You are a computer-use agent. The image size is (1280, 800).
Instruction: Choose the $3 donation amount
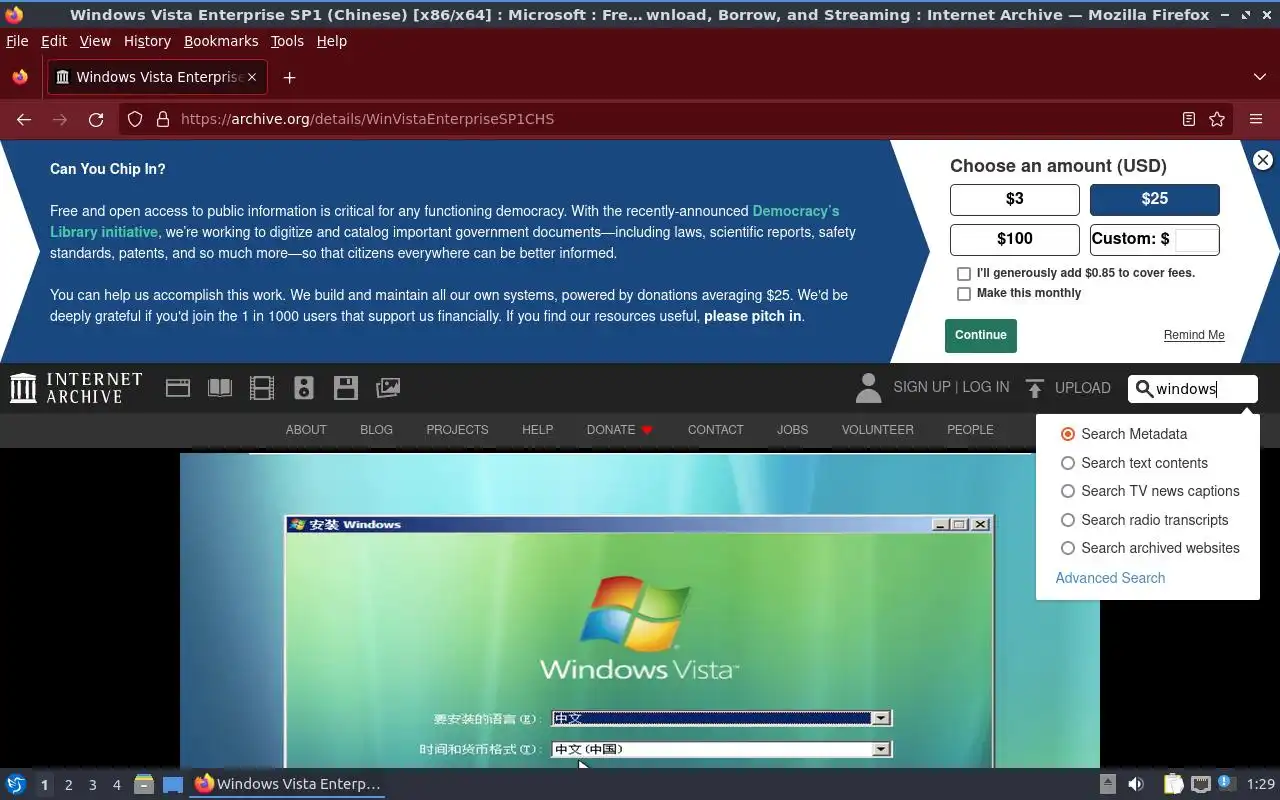pyautogui.click(x=1015, y=199)
